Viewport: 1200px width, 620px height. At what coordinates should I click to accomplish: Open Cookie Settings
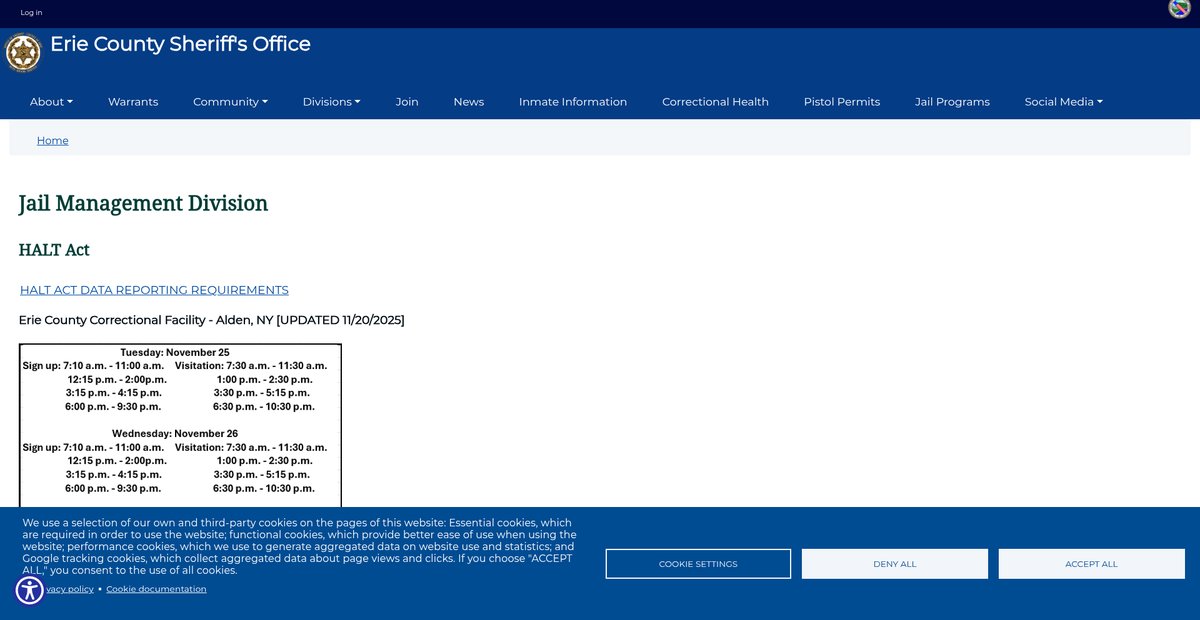[698, 564]
